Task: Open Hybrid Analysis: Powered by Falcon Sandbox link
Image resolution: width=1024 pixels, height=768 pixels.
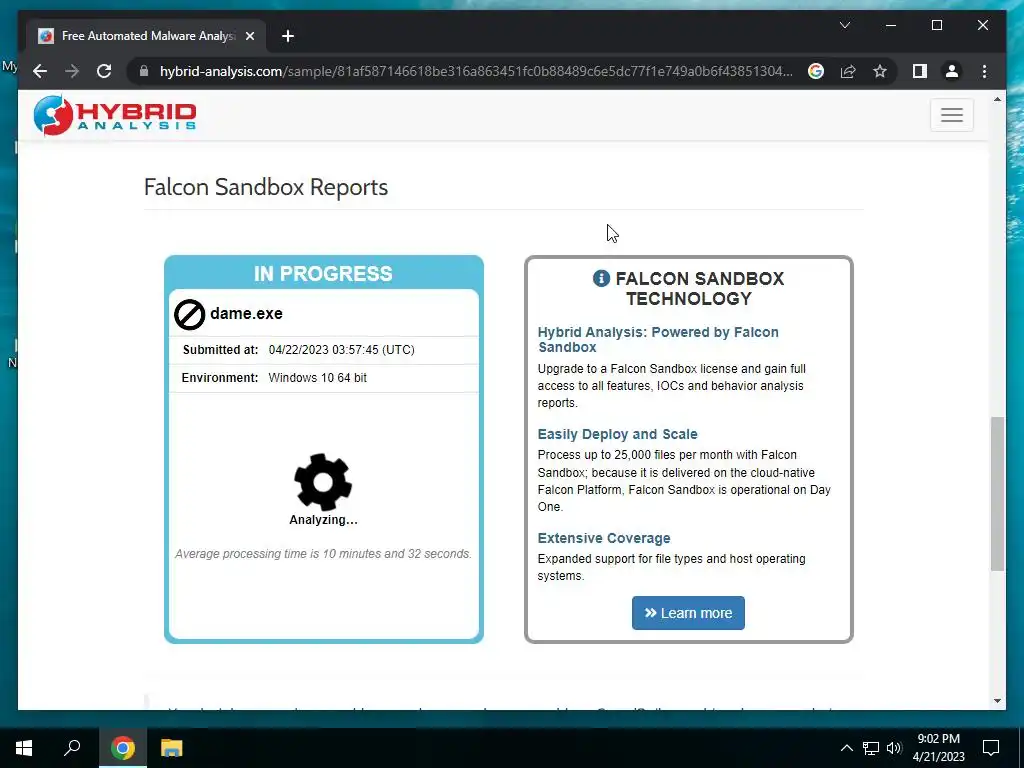Action: 658,340
